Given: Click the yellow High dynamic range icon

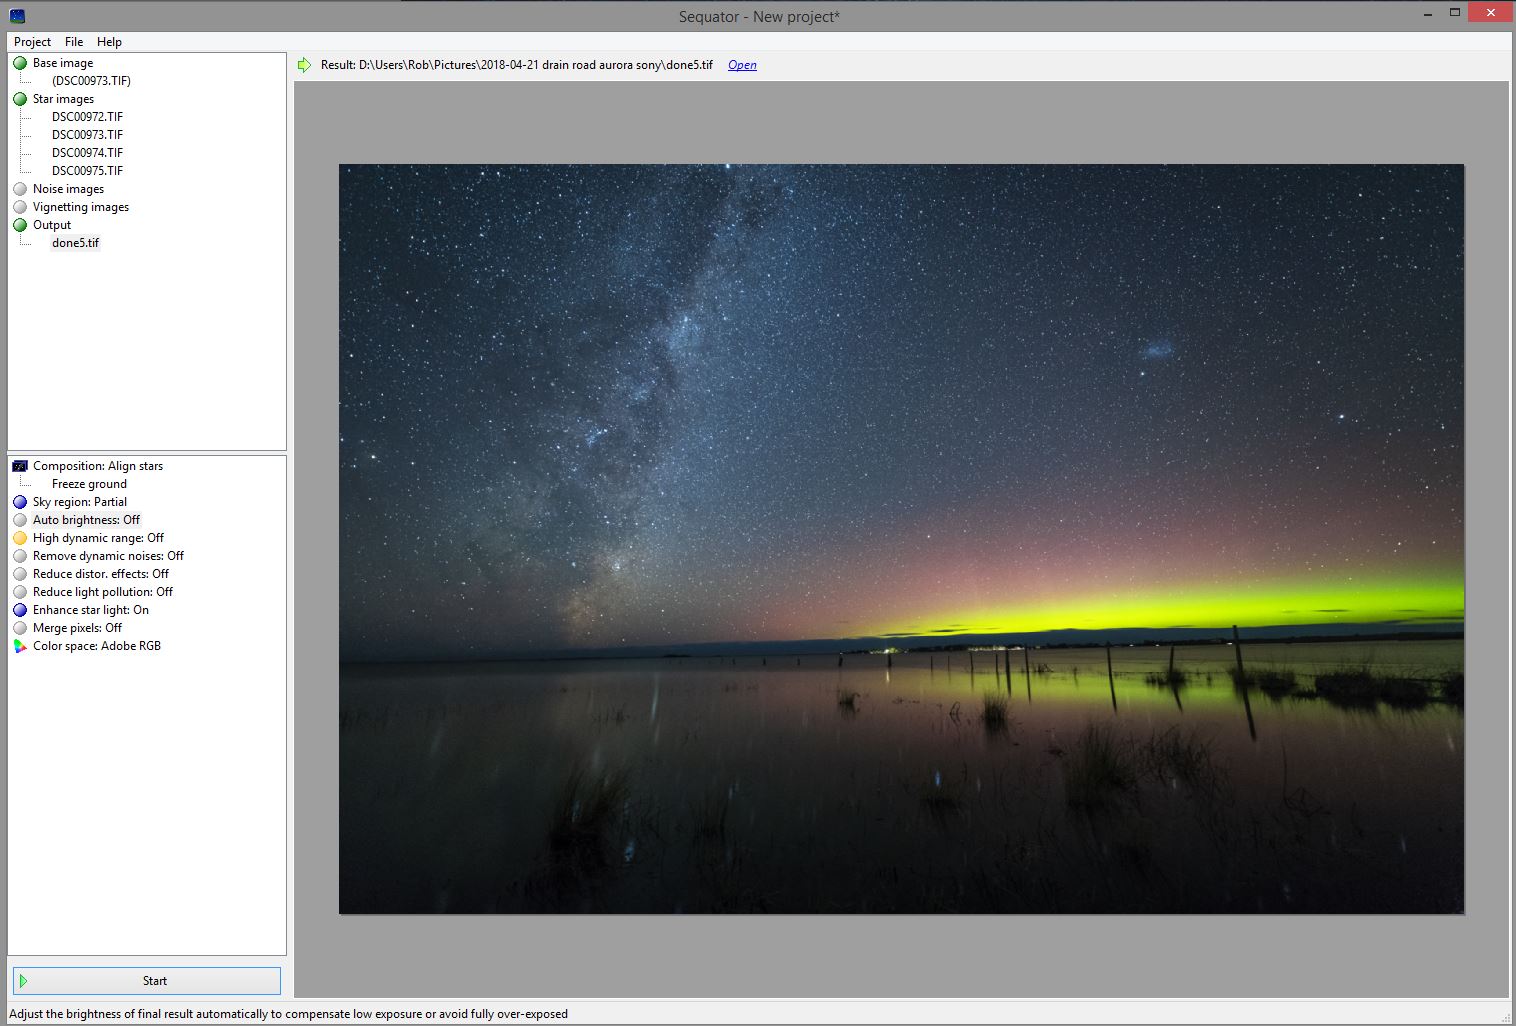Looking at the screenshot, I should 20,538.
